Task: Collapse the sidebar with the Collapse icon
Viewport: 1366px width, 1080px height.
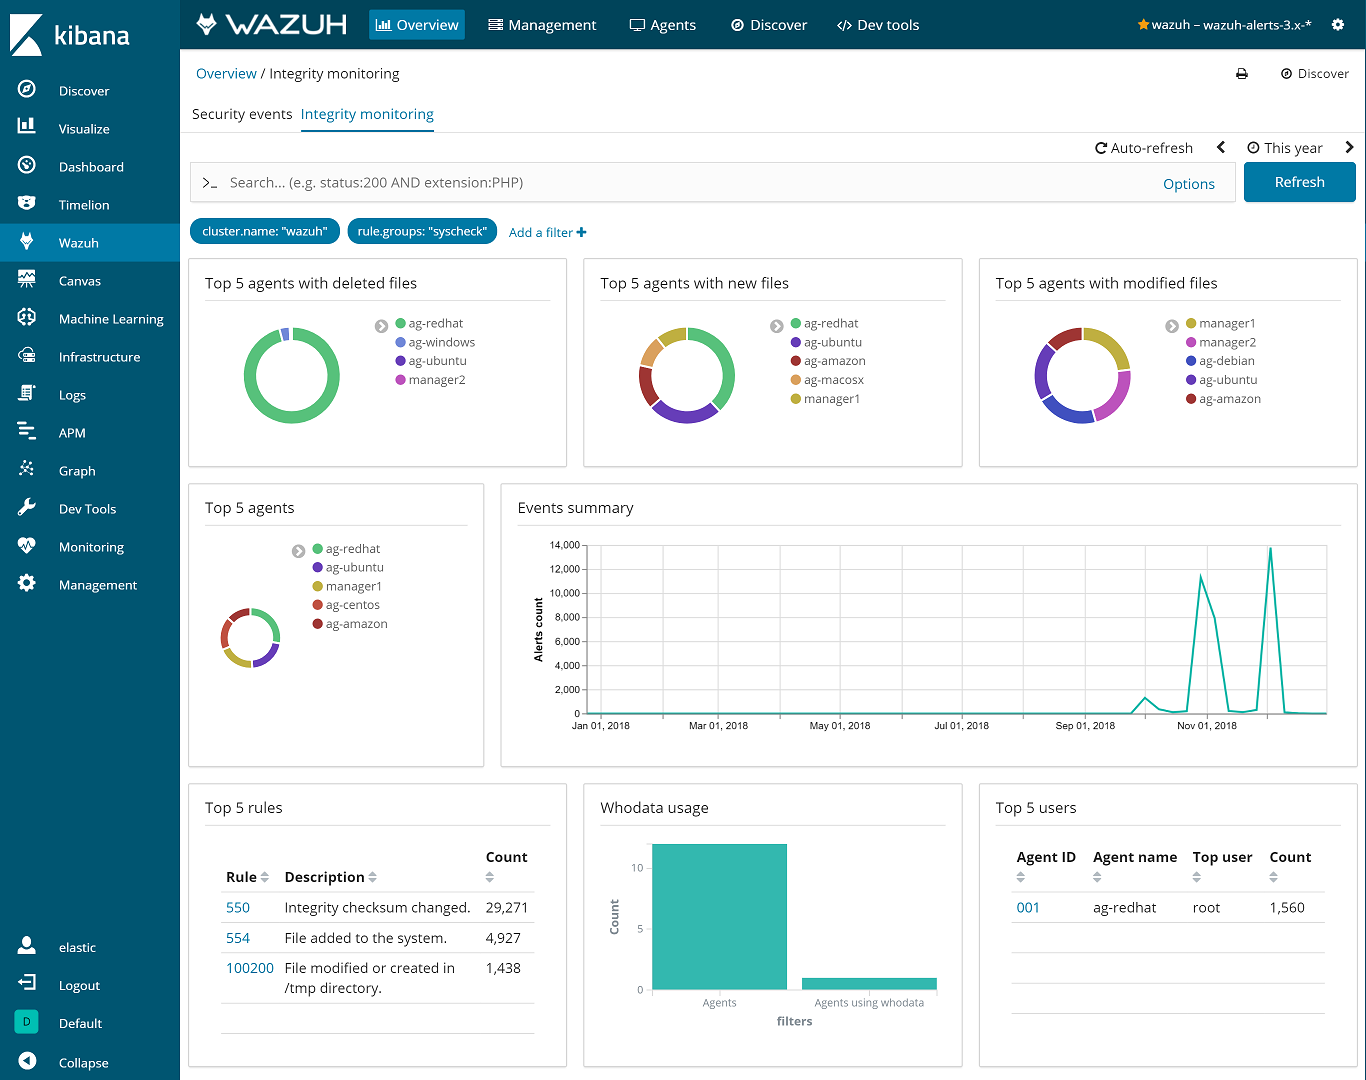Action: [x=27, y=1061]
